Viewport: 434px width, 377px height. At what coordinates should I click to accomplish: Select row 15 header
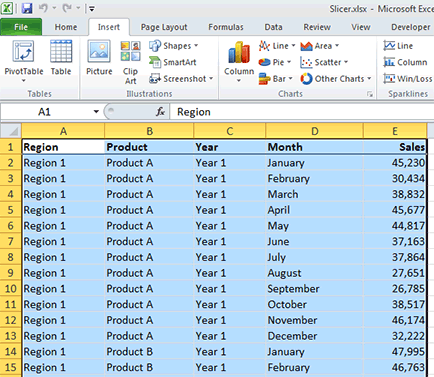click(11, 367)
